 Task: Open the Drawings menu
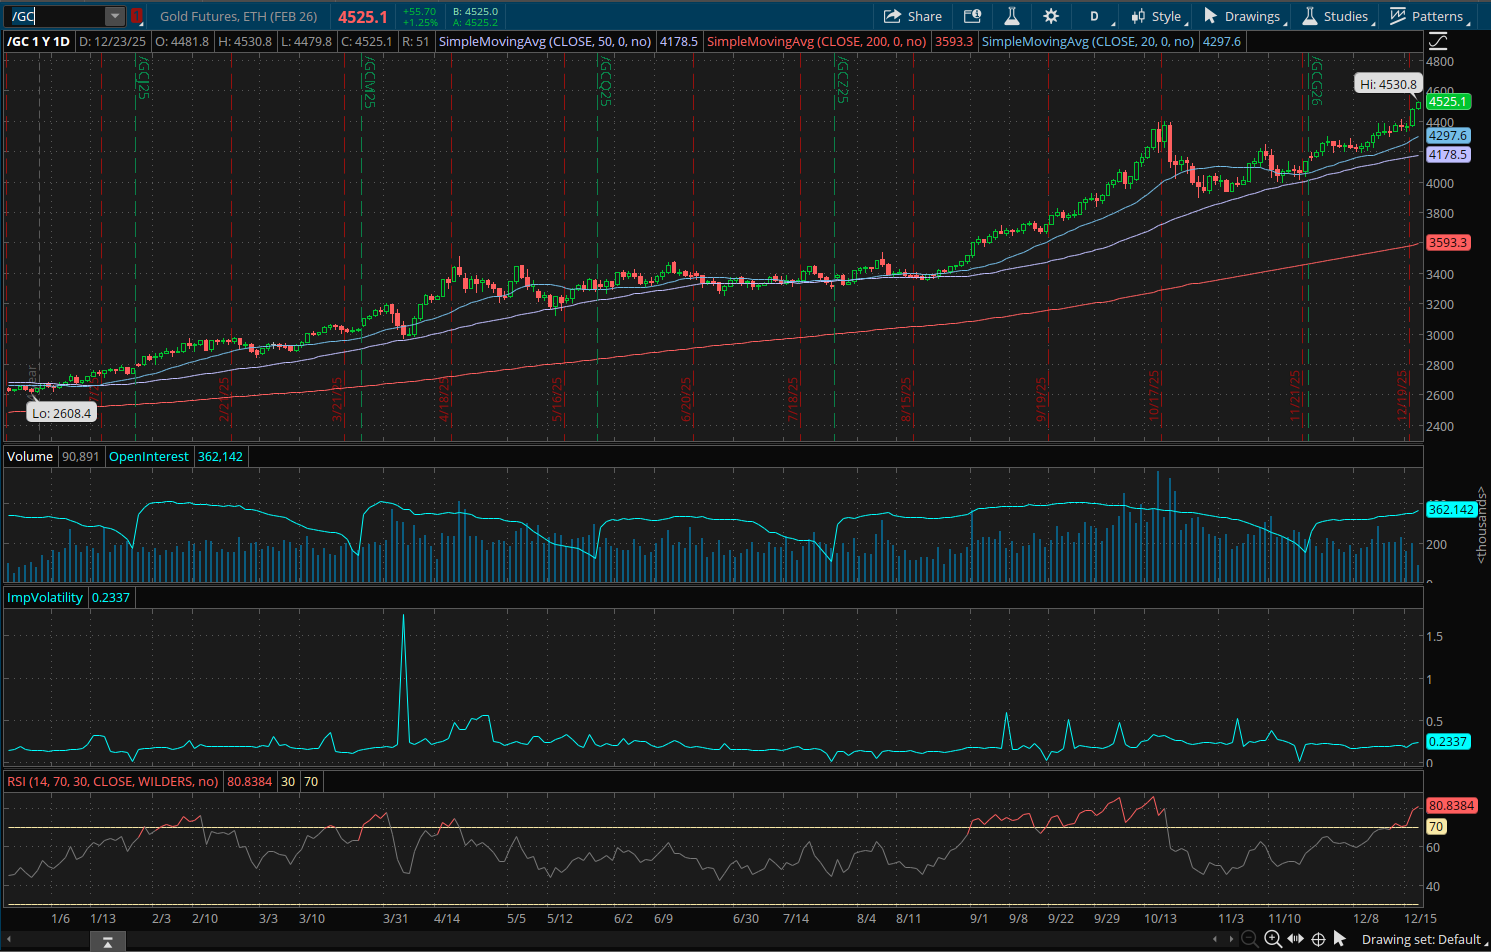1243,16
